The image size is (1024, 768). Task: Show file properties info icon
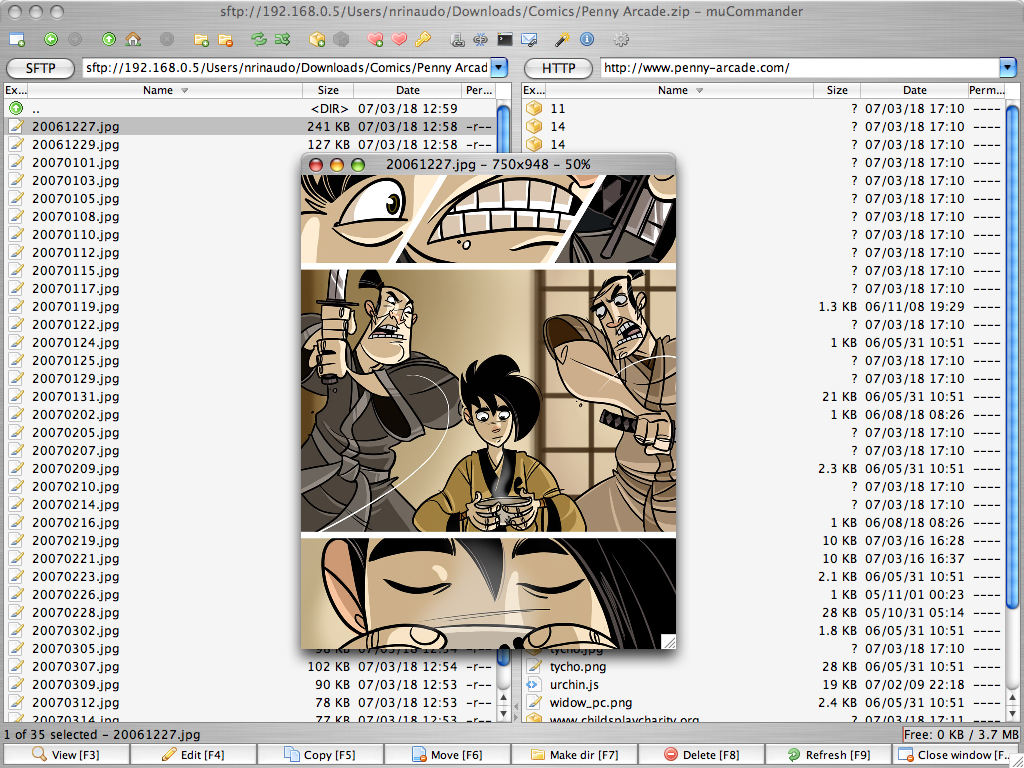click(587, 40)
